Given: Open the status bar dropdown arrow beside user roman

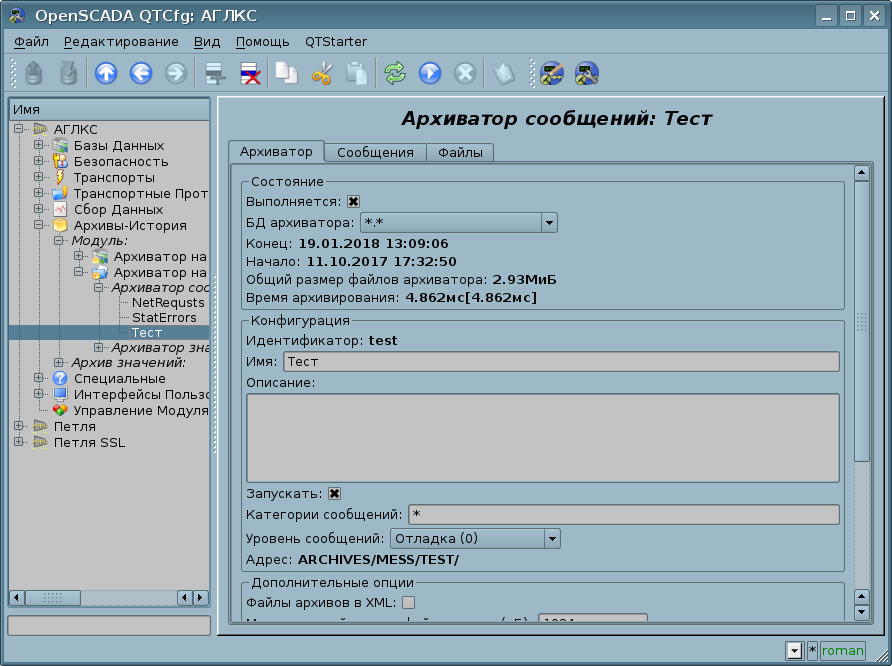Looking at the screenshot, I should [794, 650].
